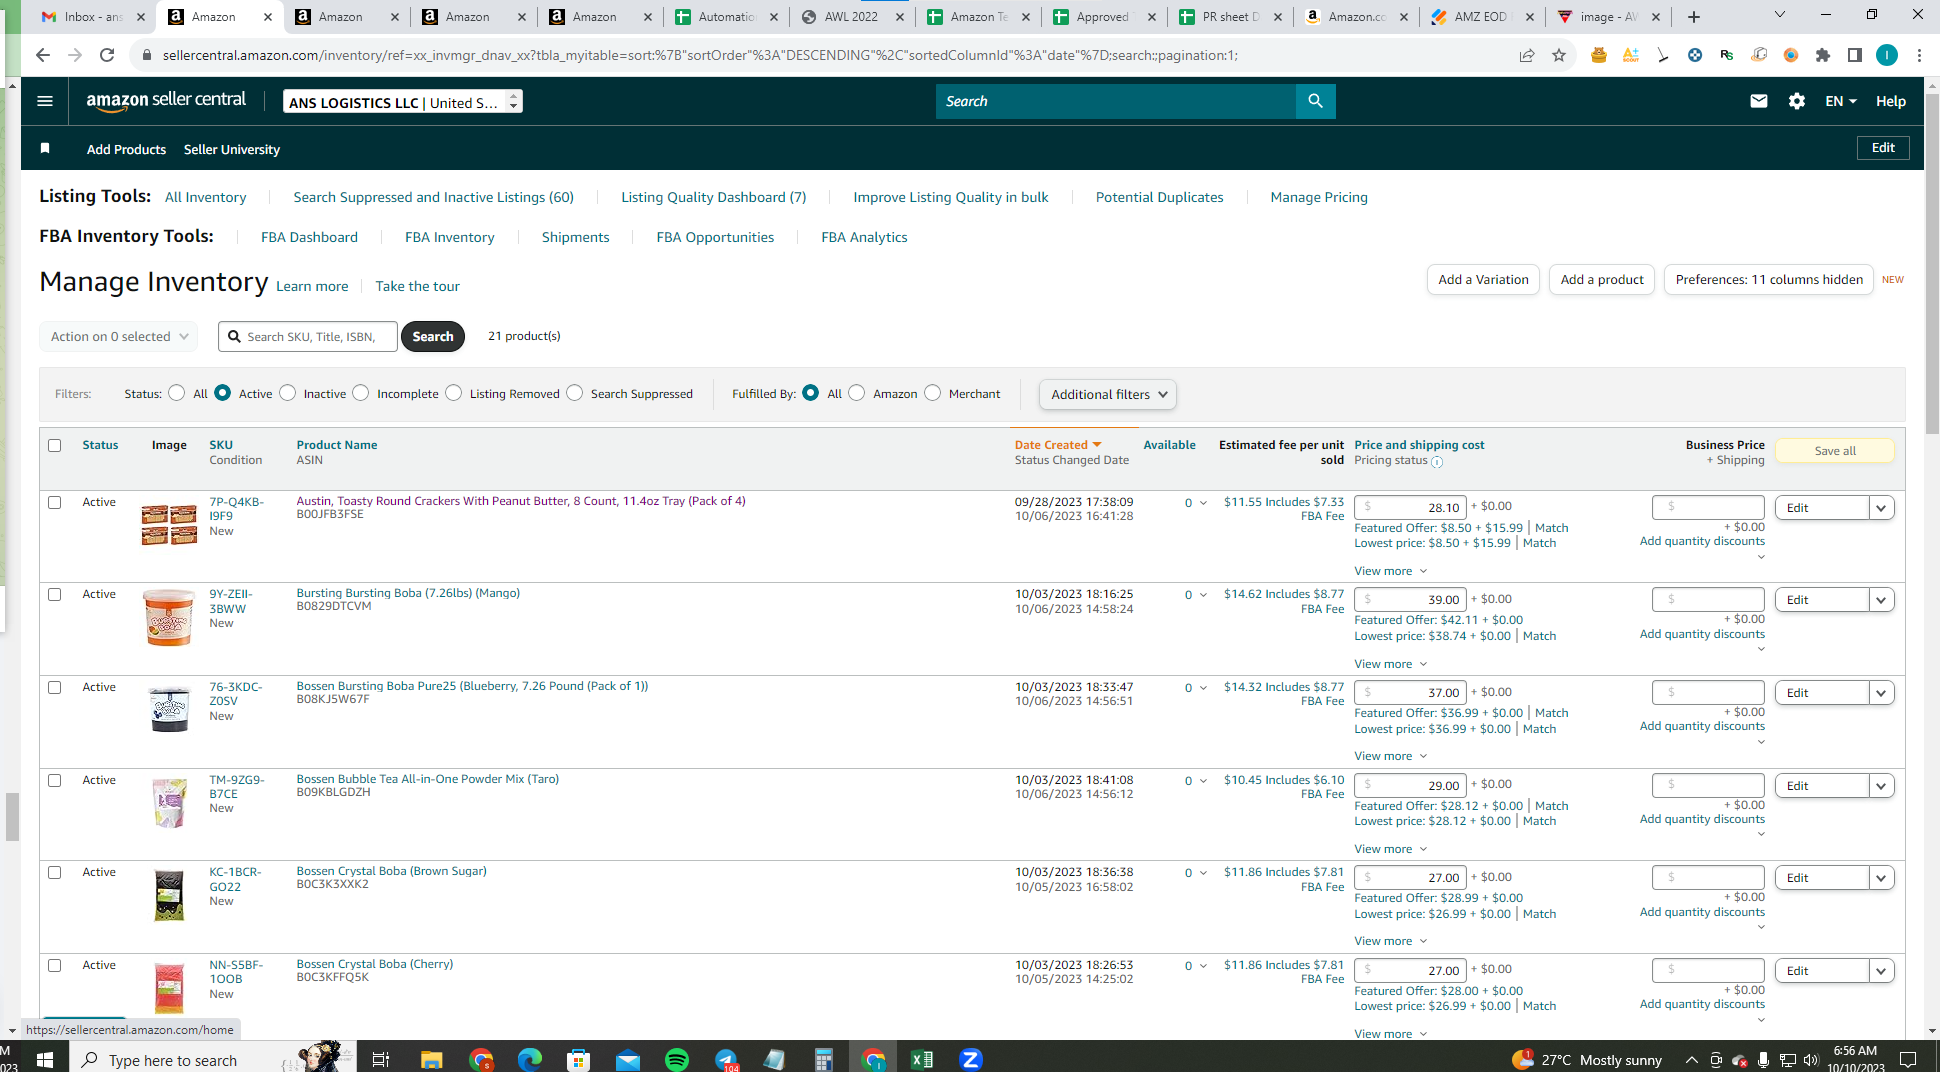This screenshot has width=1940, height=1072.
Task: Open the EN language dropdown
Action: (x=1840, y=101)
